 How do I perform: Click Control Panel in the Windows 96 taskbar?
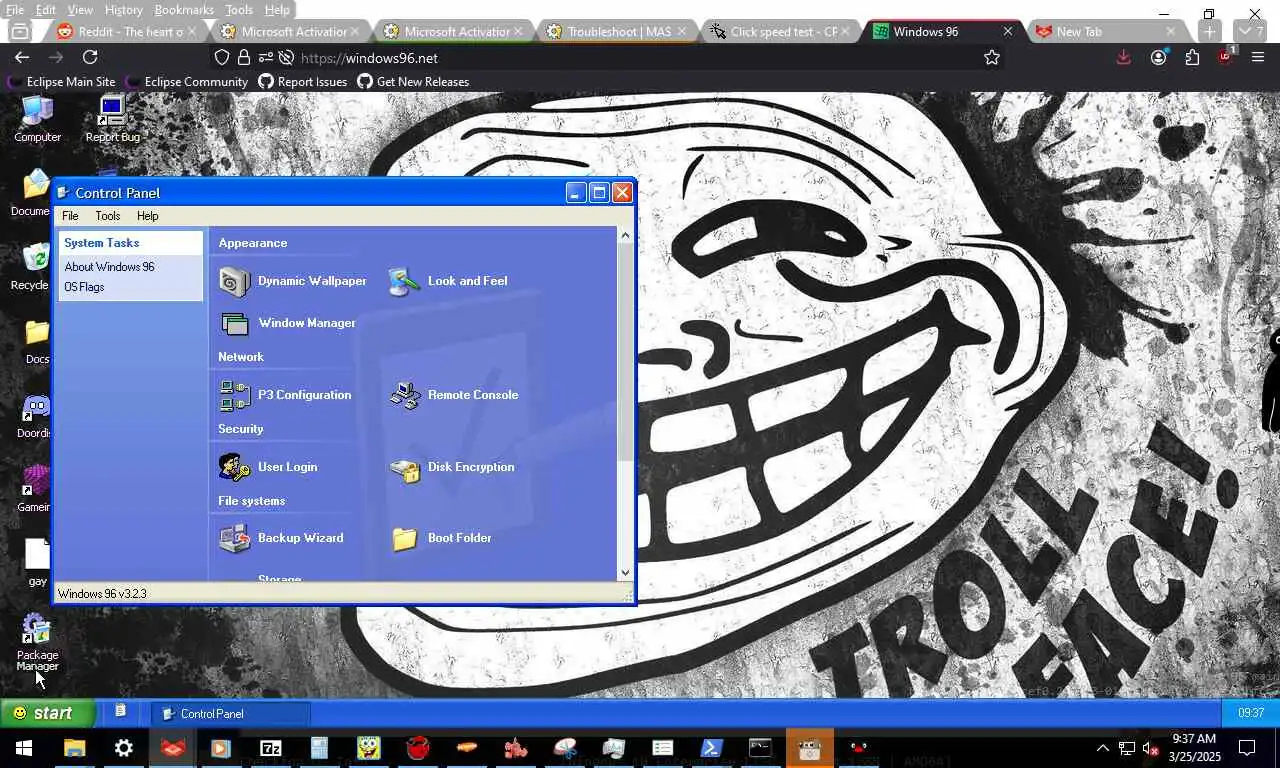click(x=231, y=713)
